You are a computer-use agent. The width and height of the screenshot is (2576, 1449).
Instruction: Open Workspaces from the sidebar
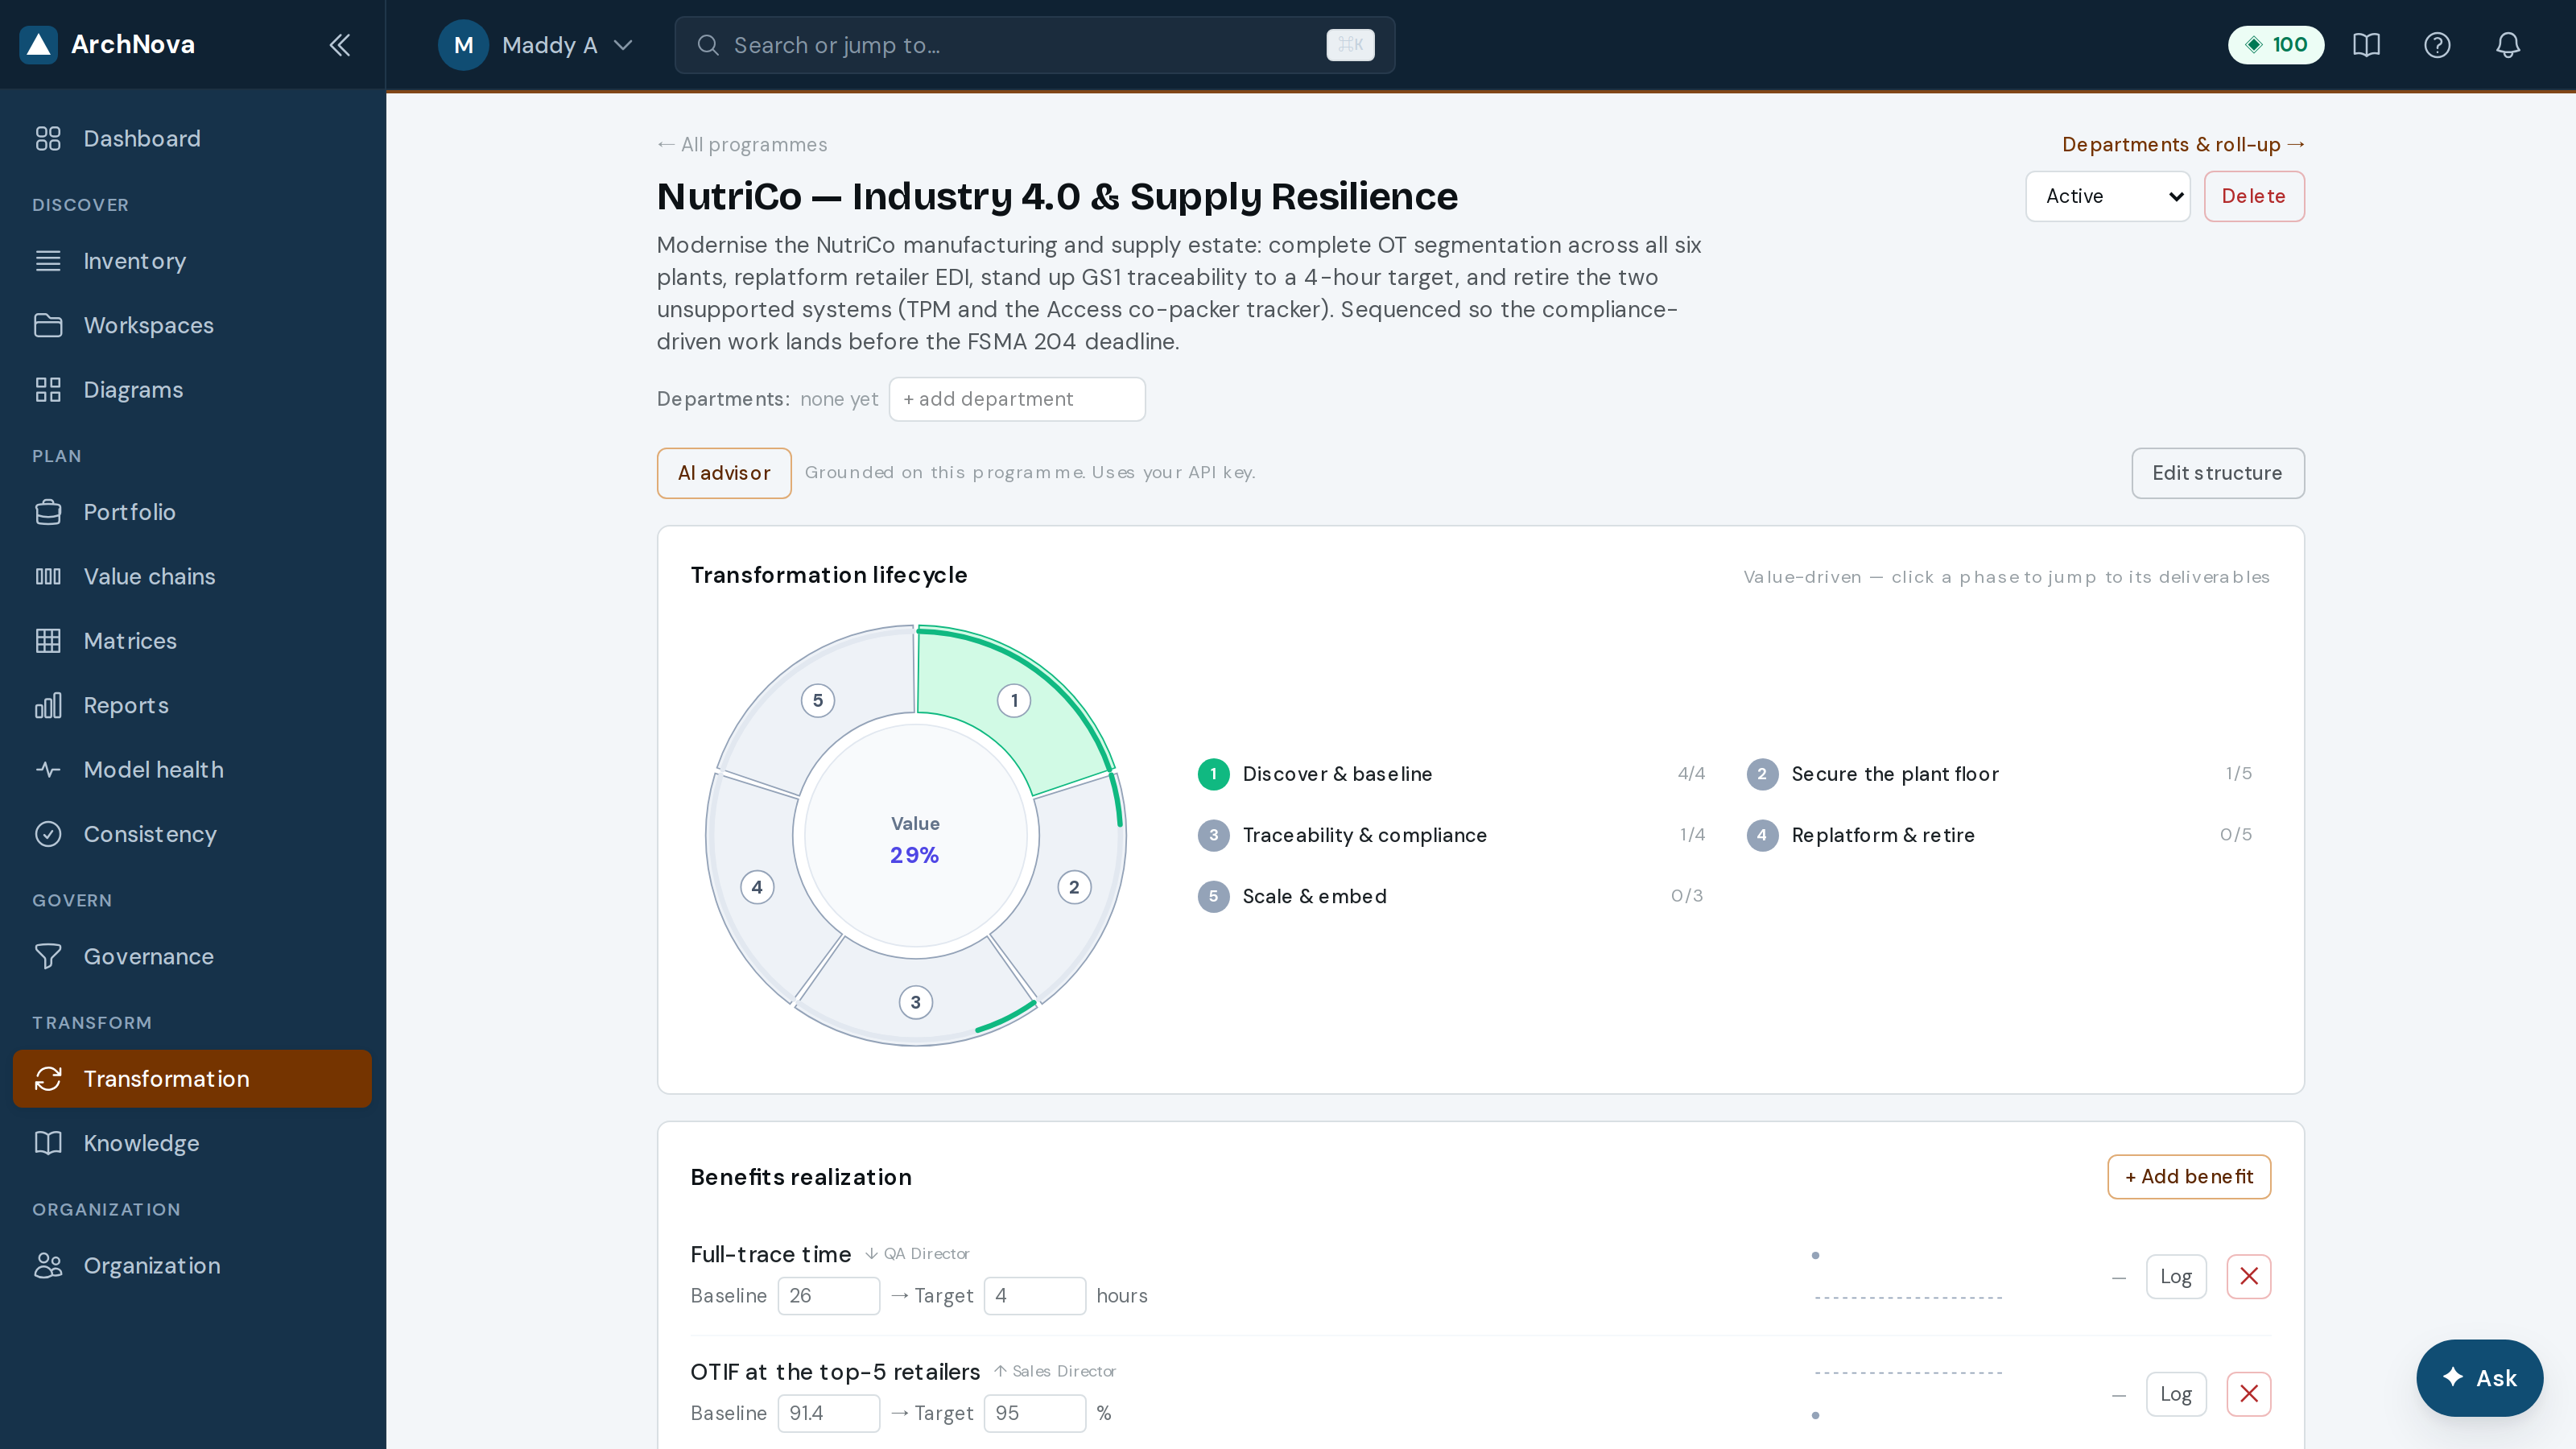(x=192, y=325)
